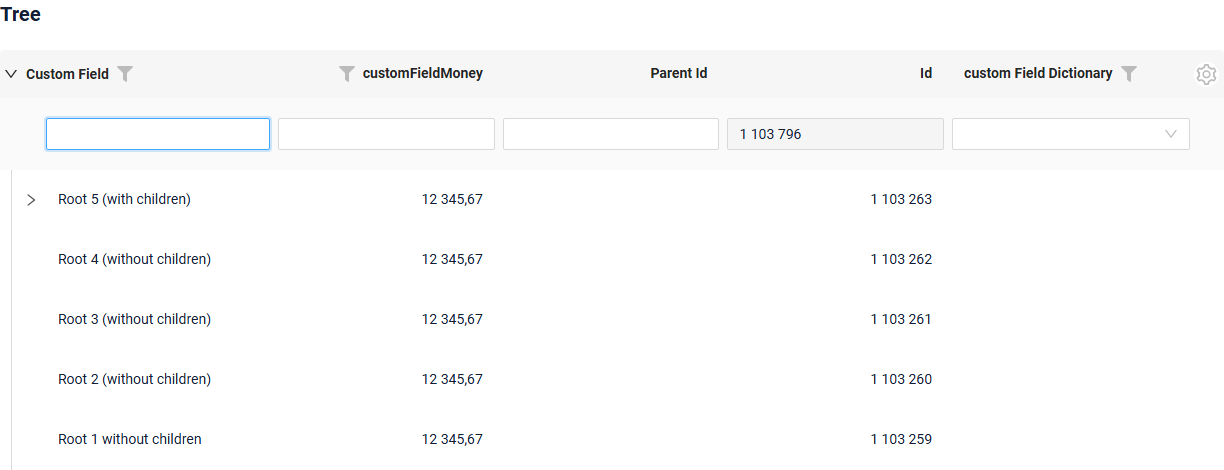
Task: Open the custom Field Dictionary dropdown
Action: 1071,134
